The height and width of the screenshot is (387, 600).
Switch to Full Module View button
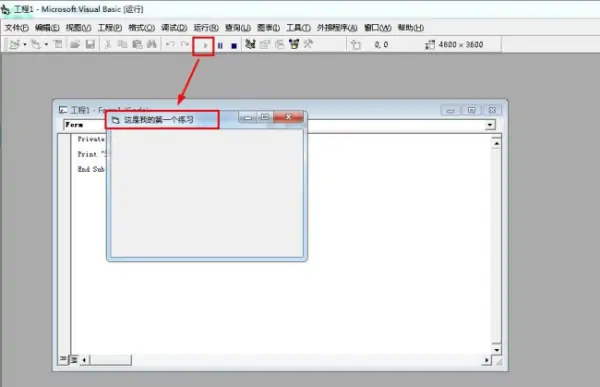point(74,359)
